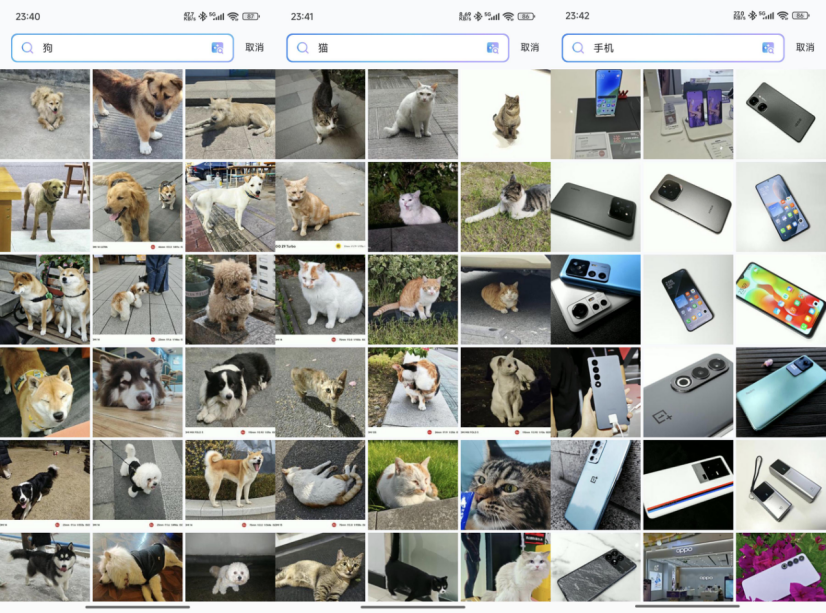Open the husky walking in snow photo
The height and width of the screenshot is (613, 826).
click(x=45, y=567)
